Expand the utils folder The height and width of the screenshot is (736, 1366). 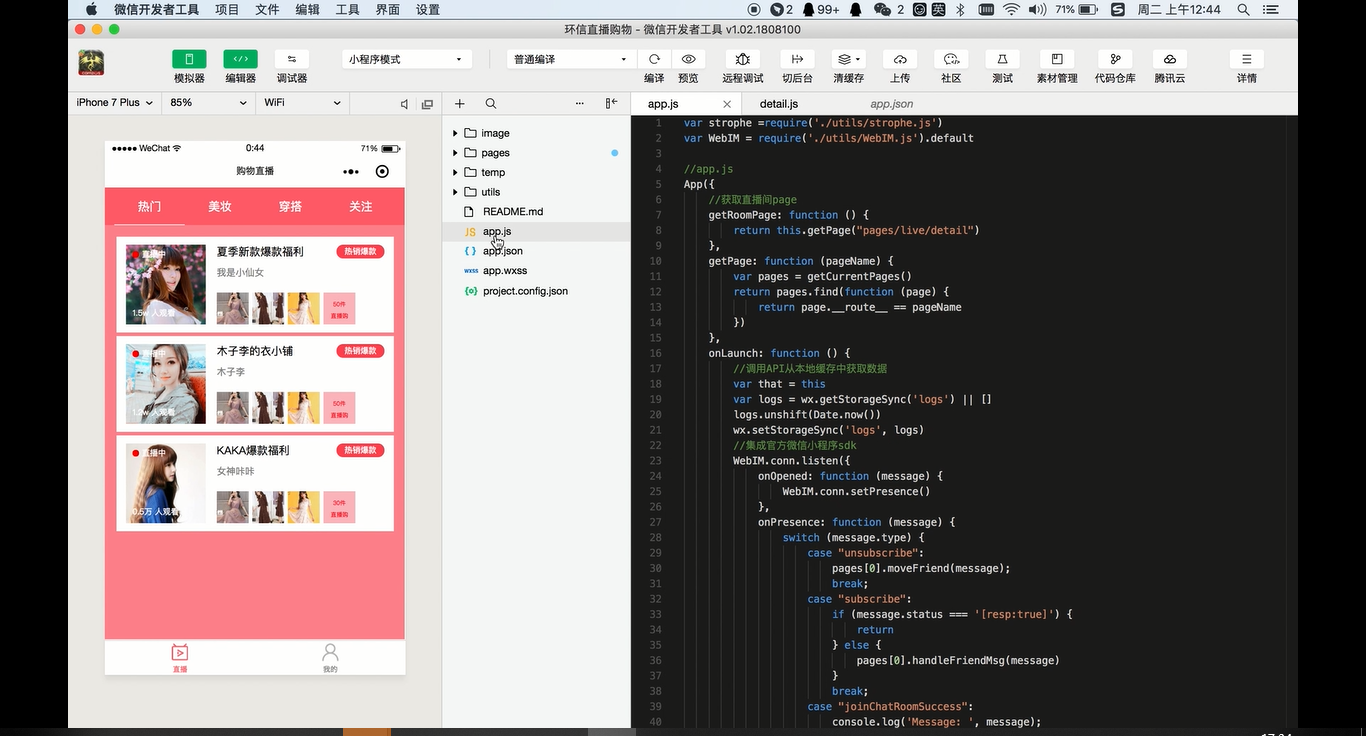pos(455,192)
